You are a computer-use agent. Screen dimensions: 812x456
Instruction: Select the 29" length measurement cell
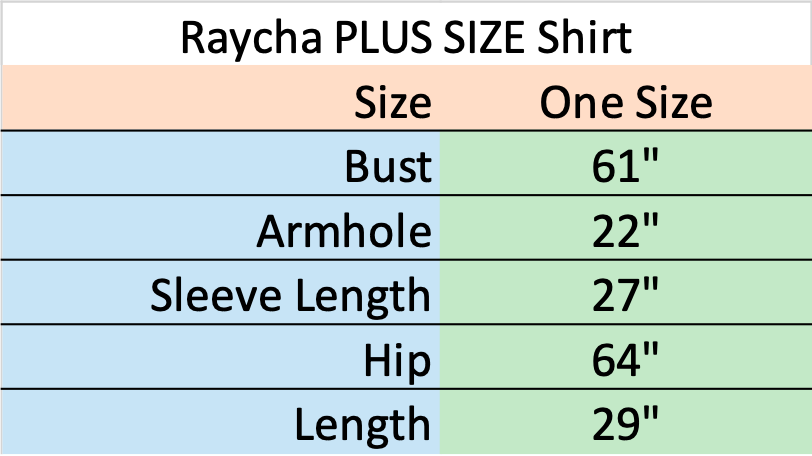tap(626, 424)
